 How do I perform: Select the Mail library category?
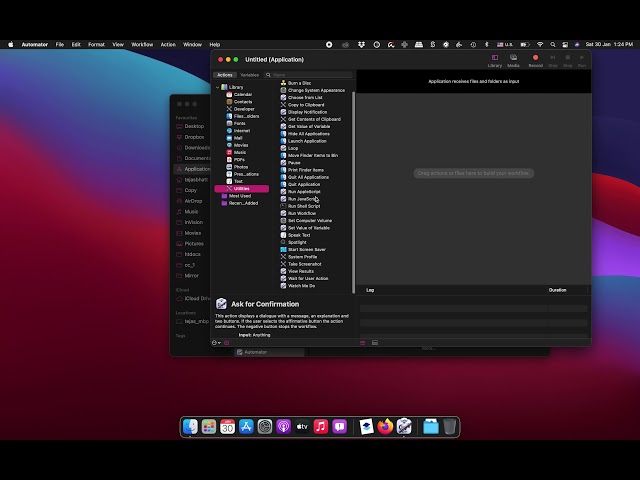238,138
